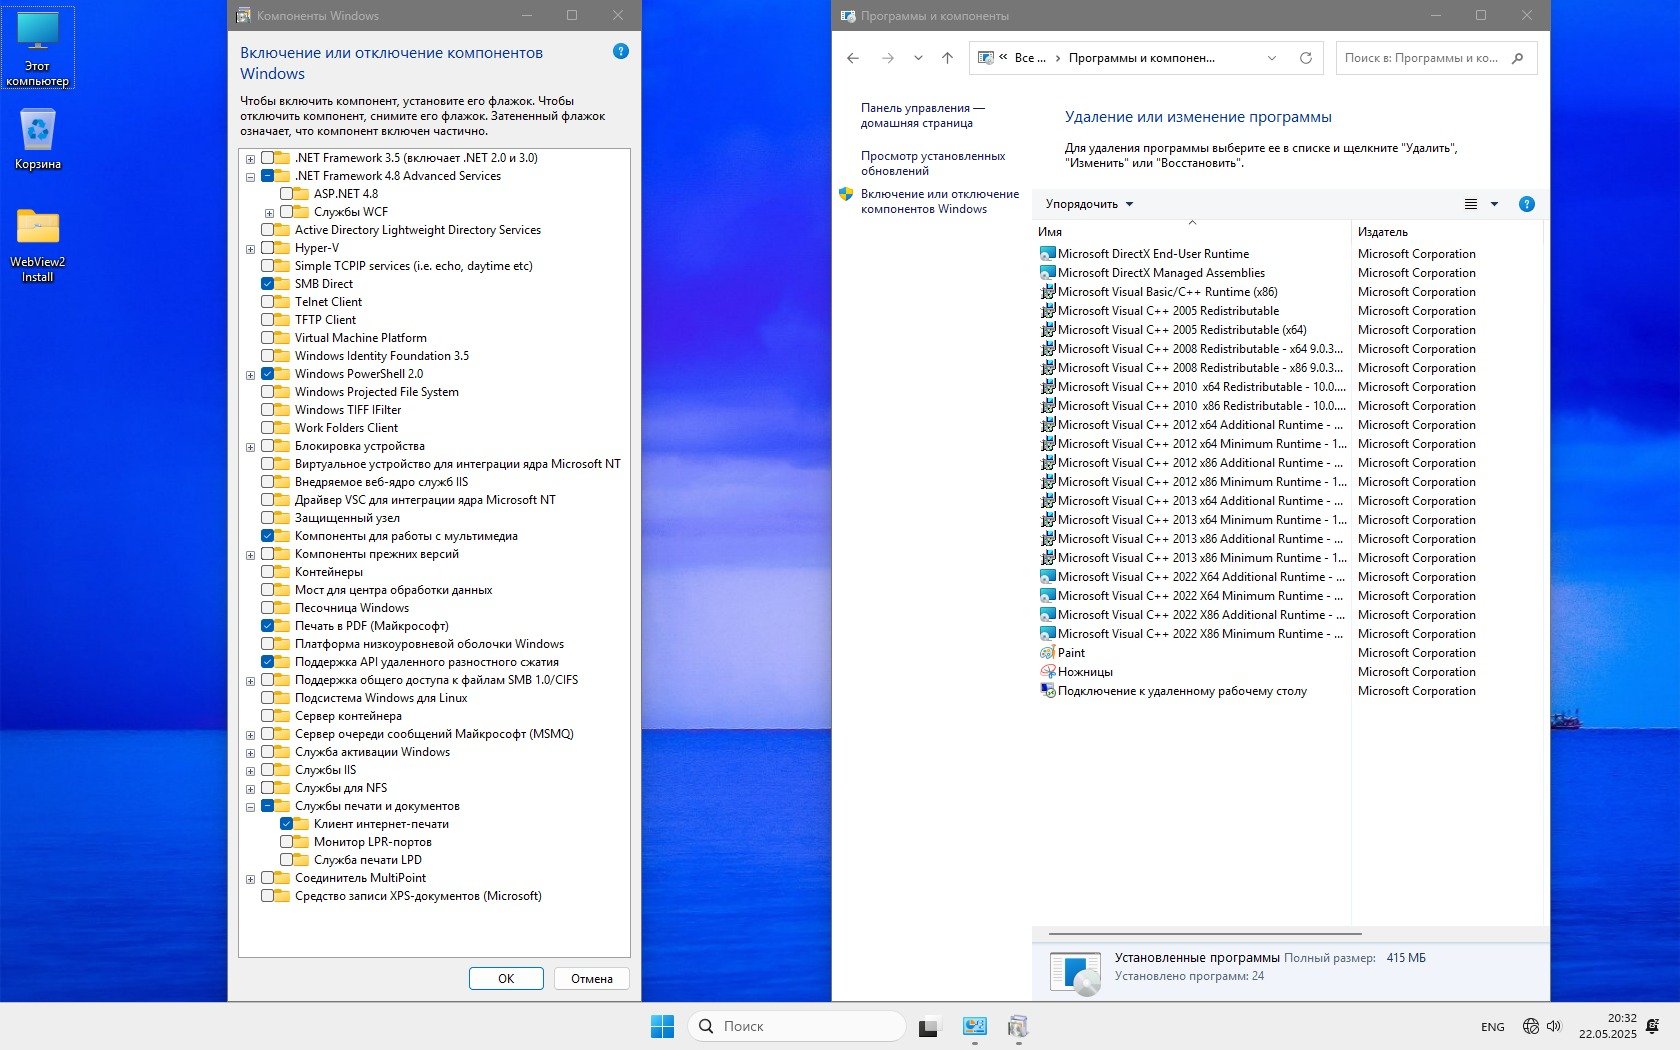This screenshot has height=1050, width=1680.
Task: Click the refresh icon in address bar
Action: tap(1305, 58)
